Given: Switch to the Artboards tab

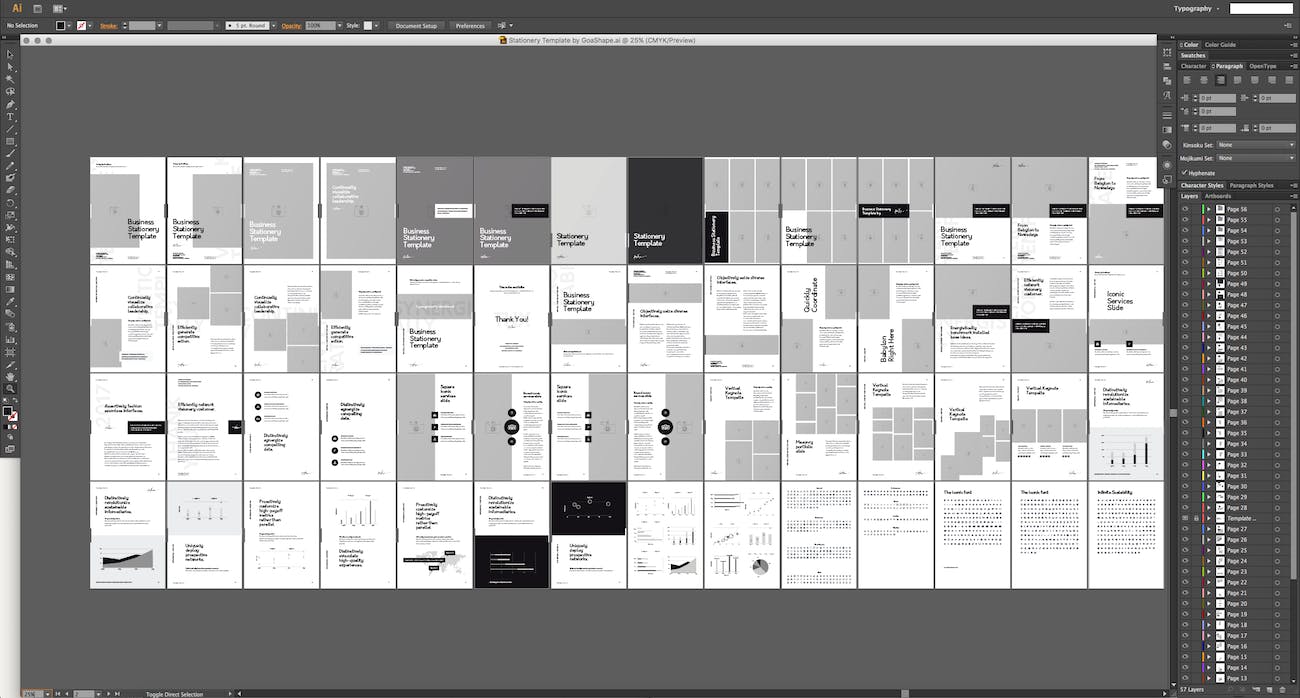Looking at the screenshot, I should 1218,196.
